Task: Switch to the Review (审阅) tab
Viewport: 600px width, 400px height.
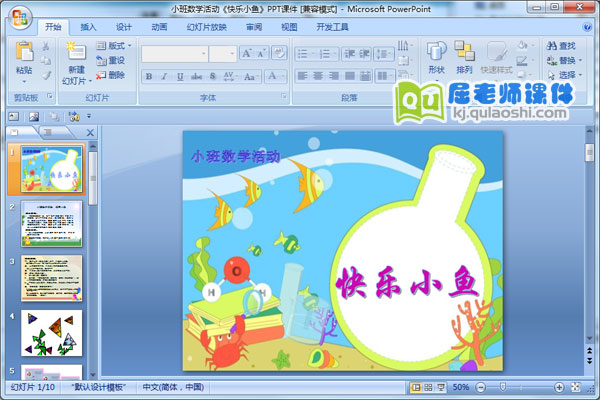Action: click(254, 27)
